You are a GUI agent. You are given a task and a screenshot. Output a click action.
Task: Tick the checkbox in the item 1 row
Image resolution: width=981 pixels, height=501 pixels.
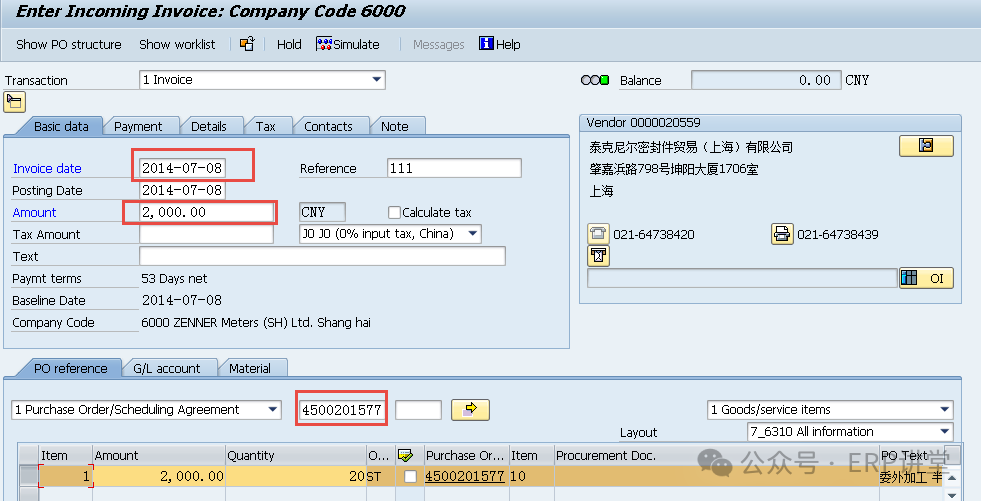[410, 477]
